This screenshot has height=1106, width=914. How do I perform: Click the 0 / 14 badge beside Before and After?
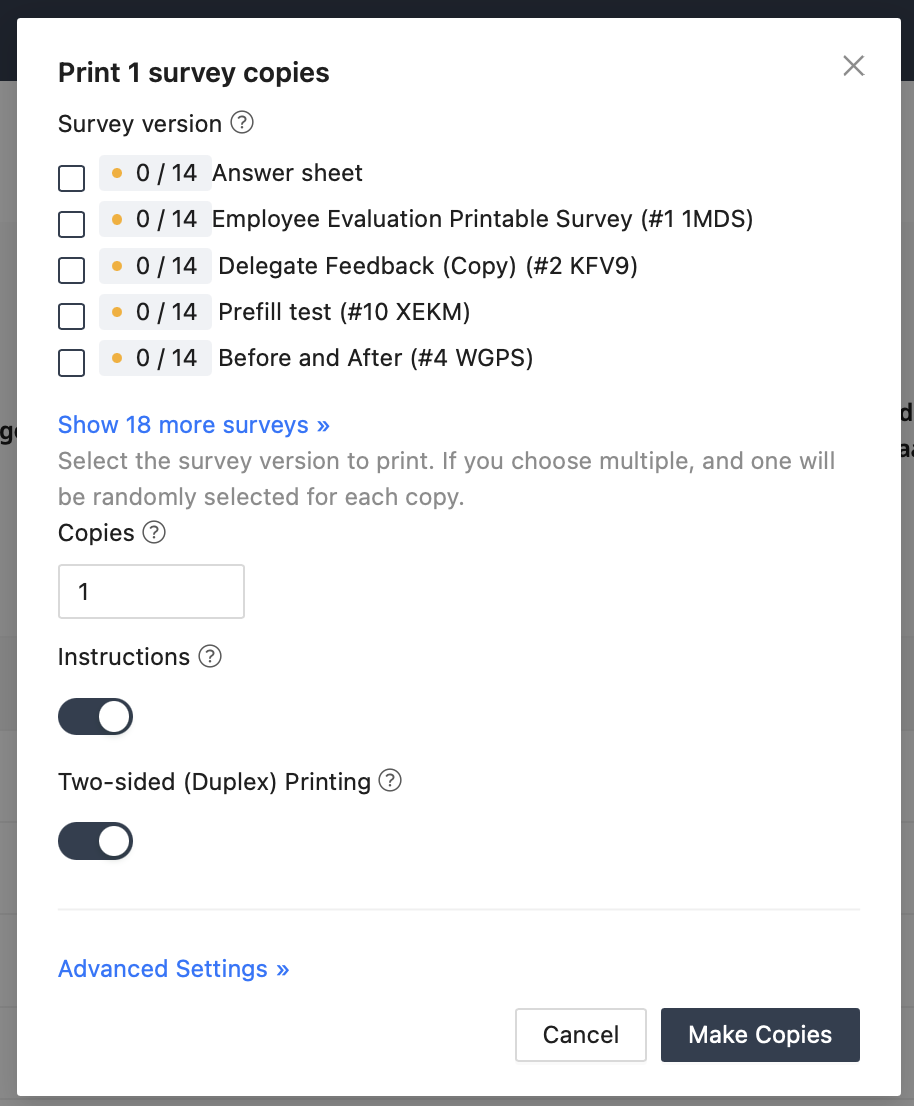pos(155,358)
